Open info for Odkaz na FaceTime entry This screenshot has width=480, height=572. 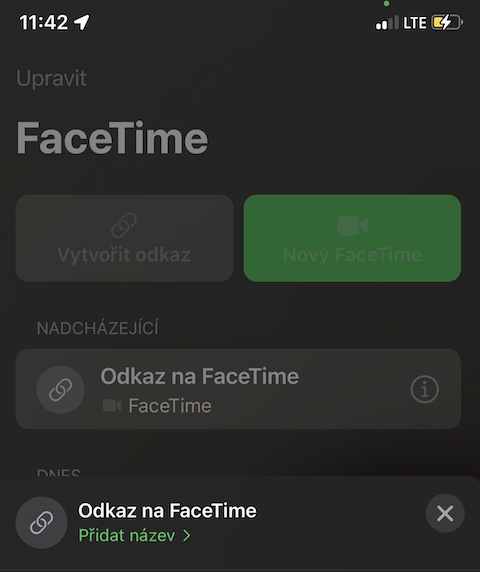[x=425, y=389]
